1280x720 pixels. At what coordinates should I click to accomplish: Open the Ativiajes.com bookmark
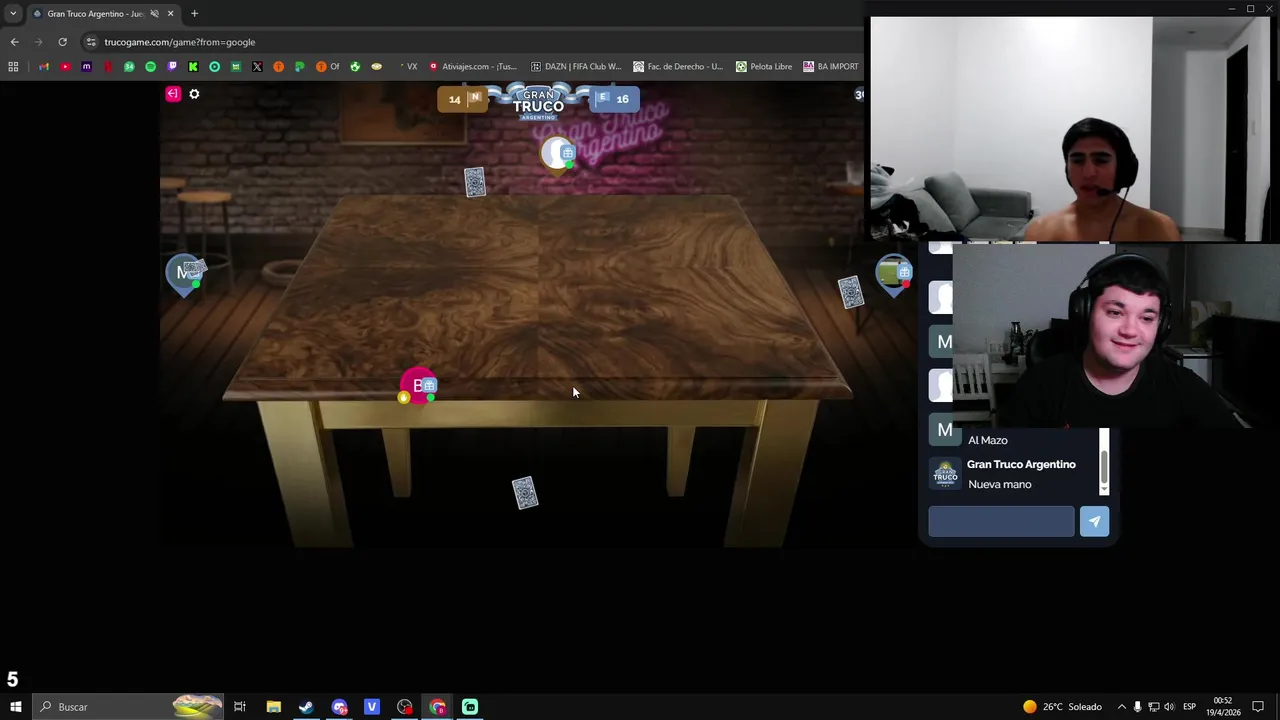(x=472, y=67)
